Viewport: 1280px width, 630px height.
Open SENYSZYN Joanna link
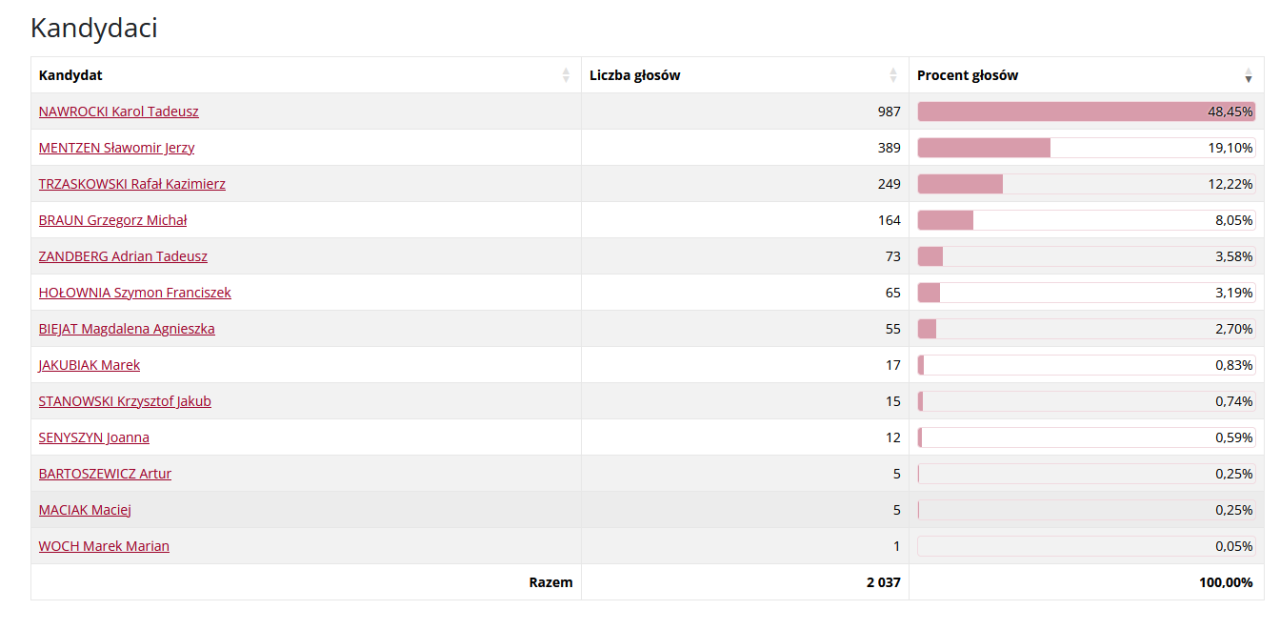click(94, 437)
